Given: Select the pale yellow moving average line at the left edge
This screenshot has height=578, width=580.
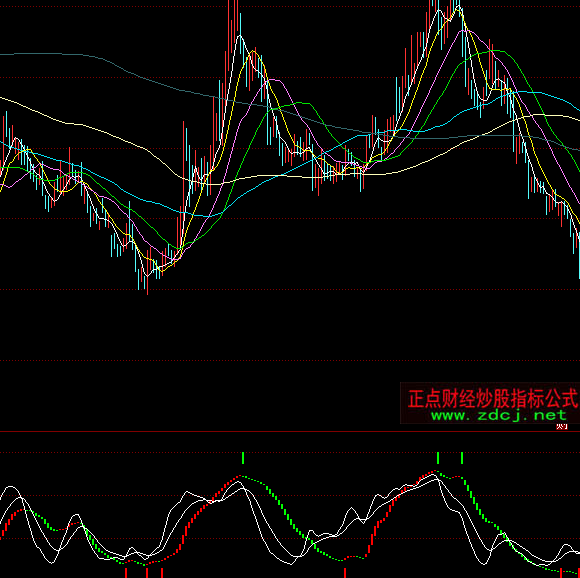Looking at the screenshot, I should (x=22, y=105).
